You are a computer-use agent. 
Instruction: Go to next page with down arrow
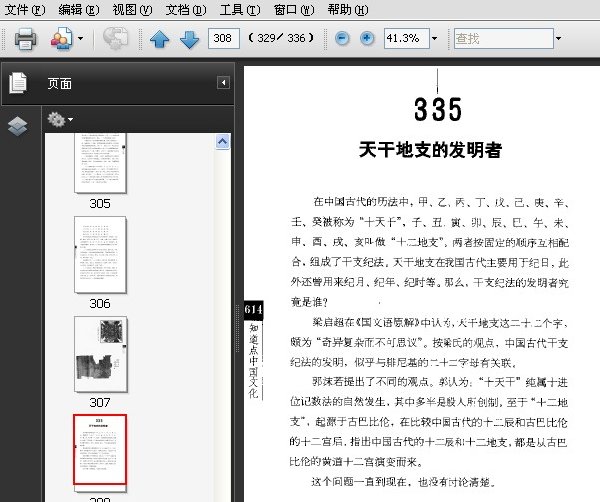[x=189, y=39]
